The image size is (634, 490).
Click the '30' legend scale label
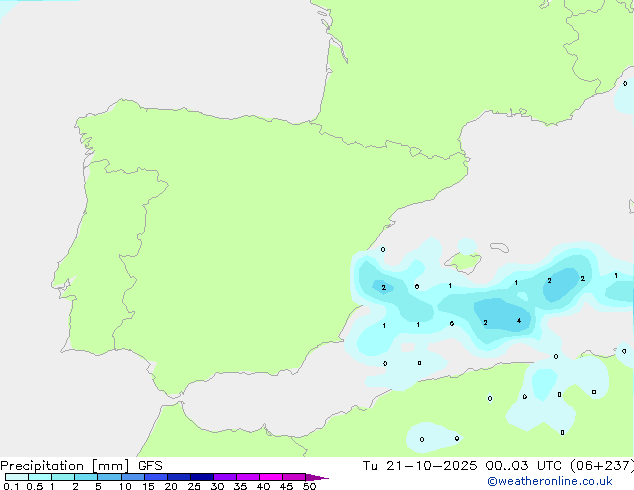tap(217, 486)
